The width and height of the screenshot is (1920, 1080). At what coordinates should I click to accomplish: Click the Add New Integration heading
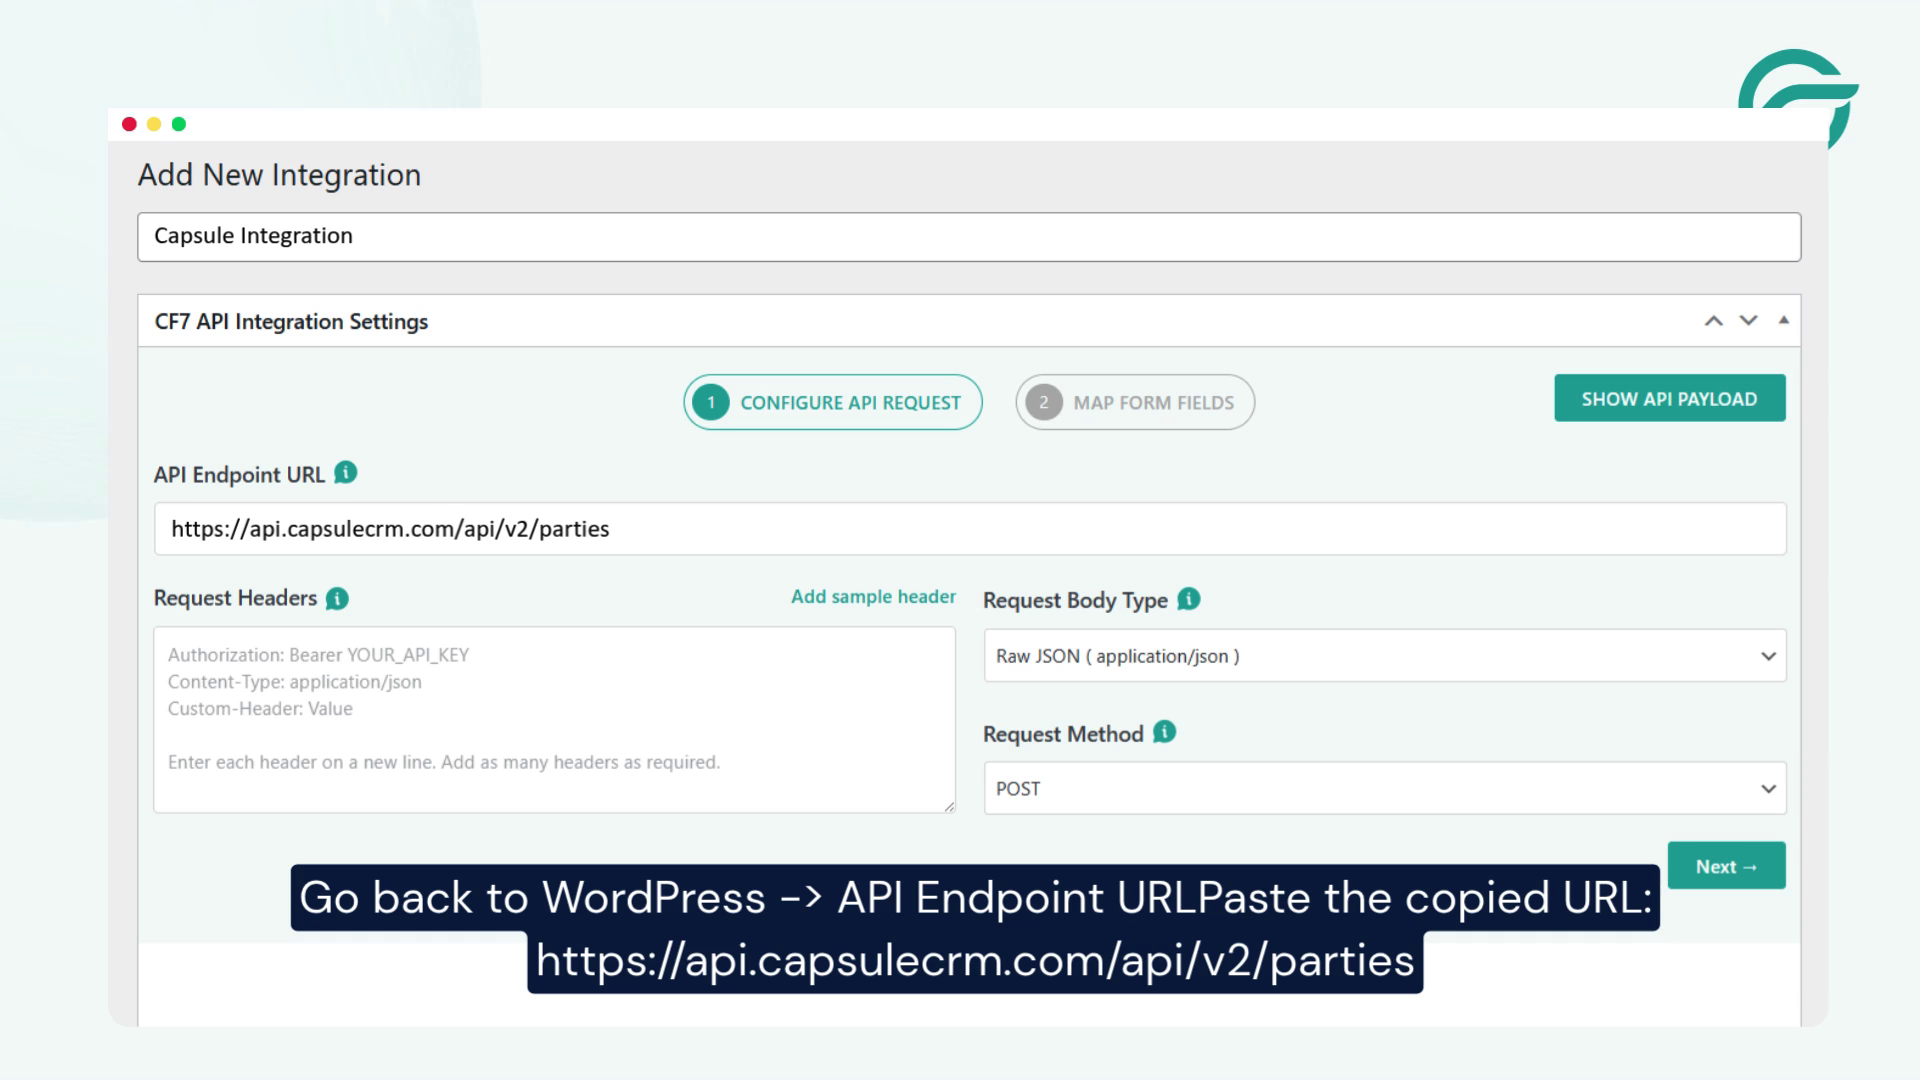(x=279, y=175)
